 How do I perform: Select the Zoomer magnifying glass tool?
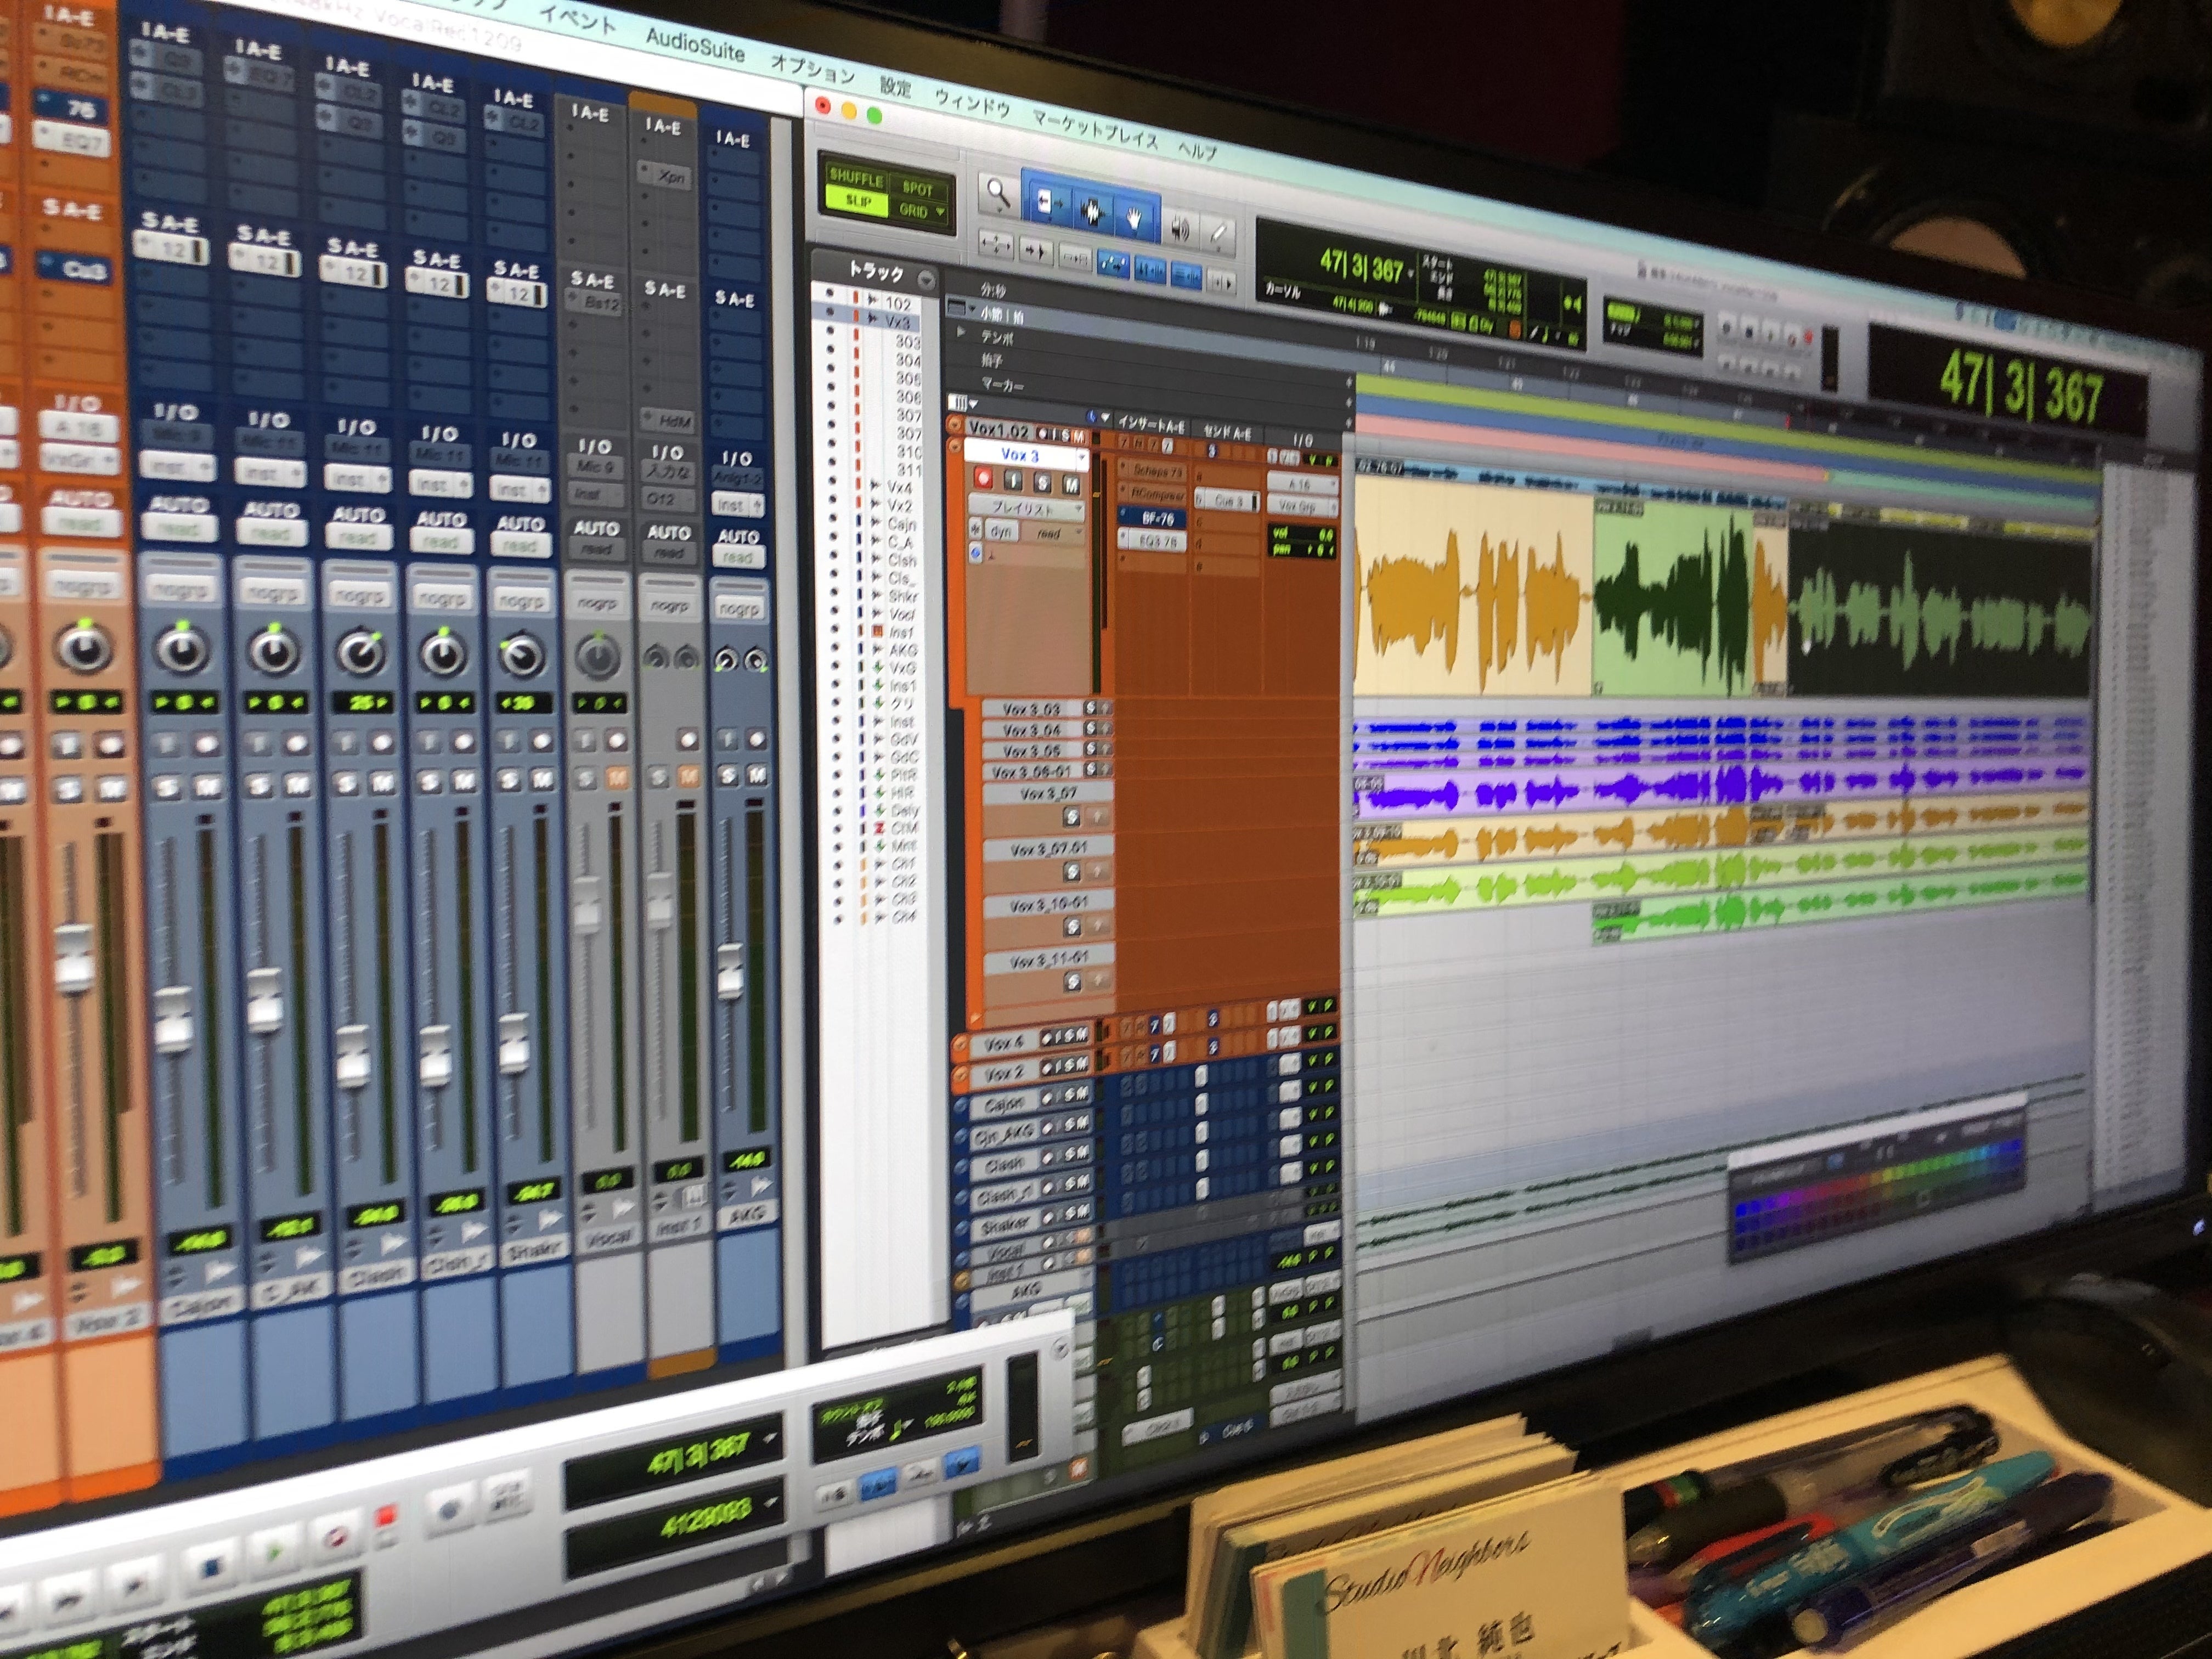[x=997, y=194]
